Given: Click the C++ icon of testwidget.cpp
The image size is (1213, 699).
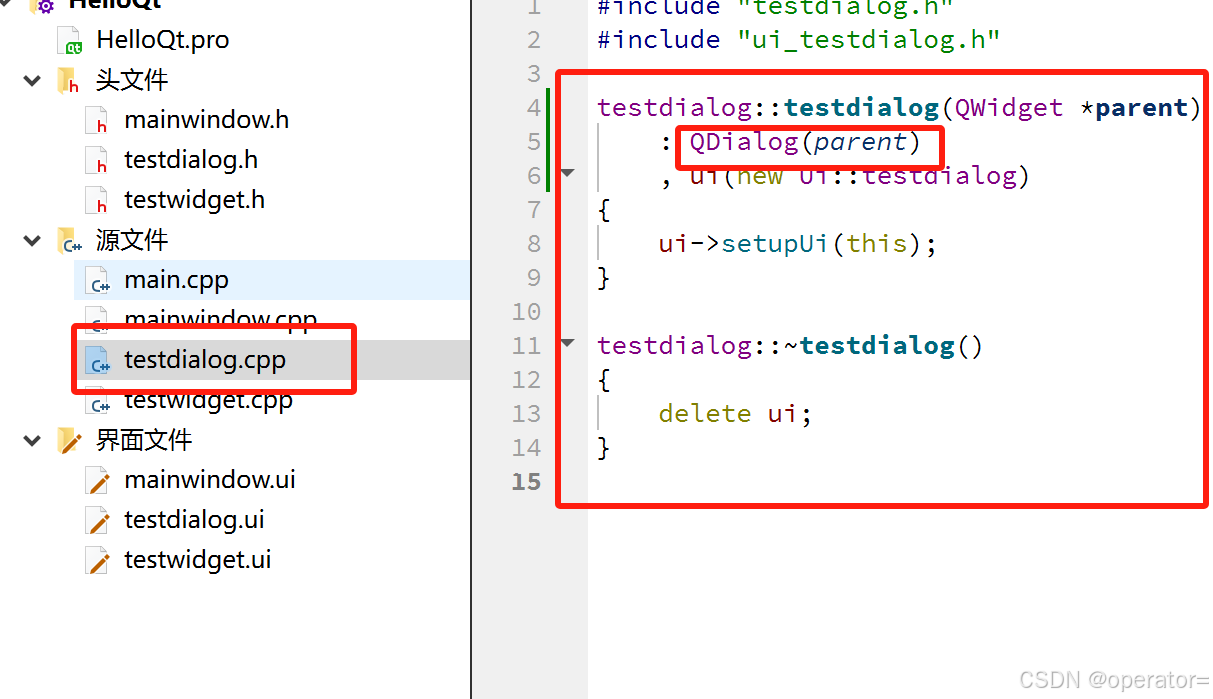Looking at the screenshot, I should pos(98,401).
